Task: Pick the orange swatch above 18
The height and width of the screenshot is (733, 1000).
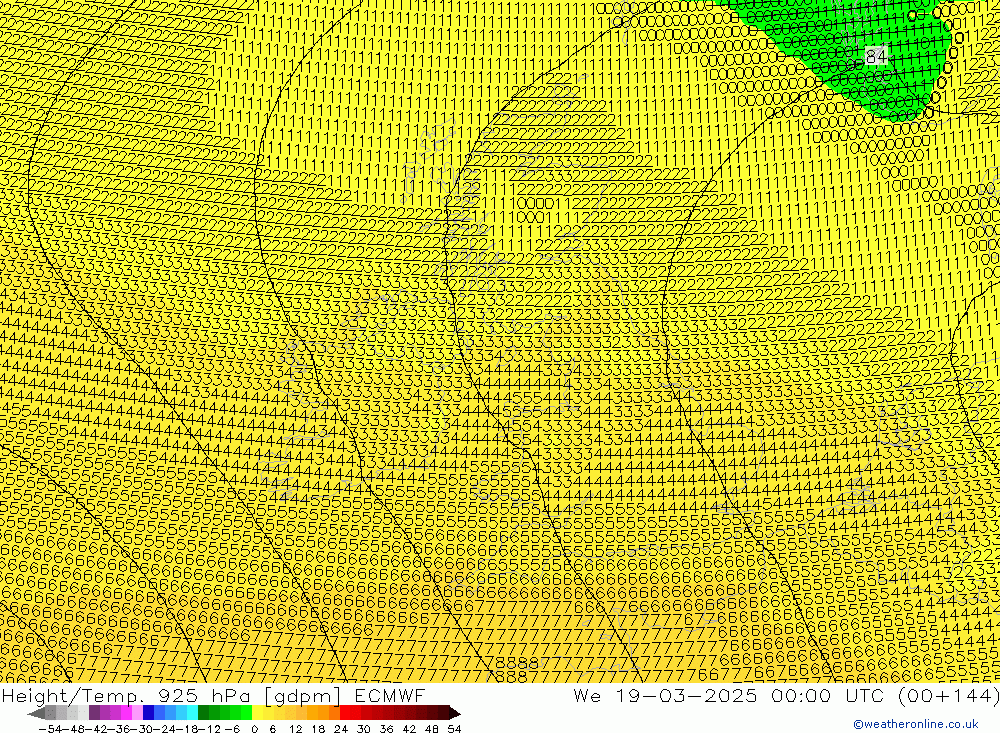Action: point(324,713)
